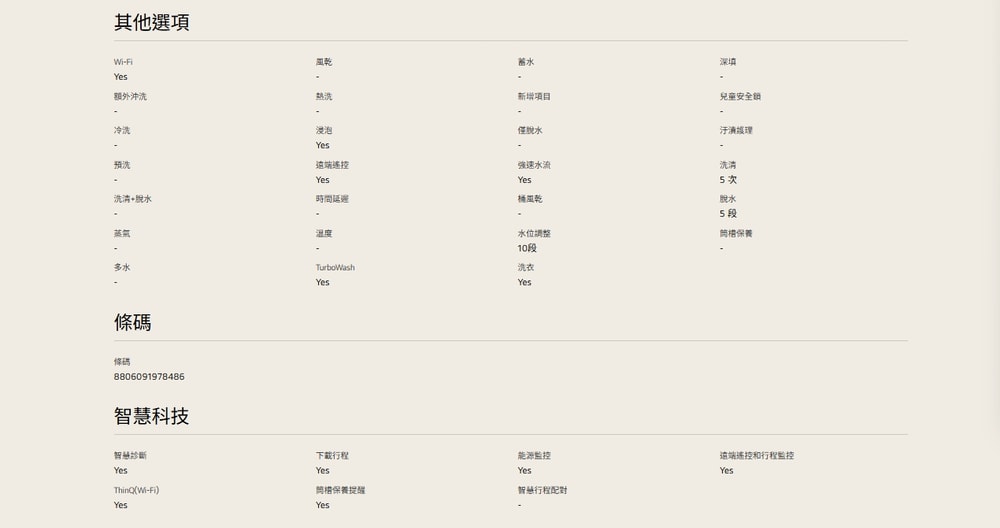Click the ThinQ(Wi-Fi) spec label
Image resolution: width=1000 pixels, height=528 pixels.
[136, 490]
